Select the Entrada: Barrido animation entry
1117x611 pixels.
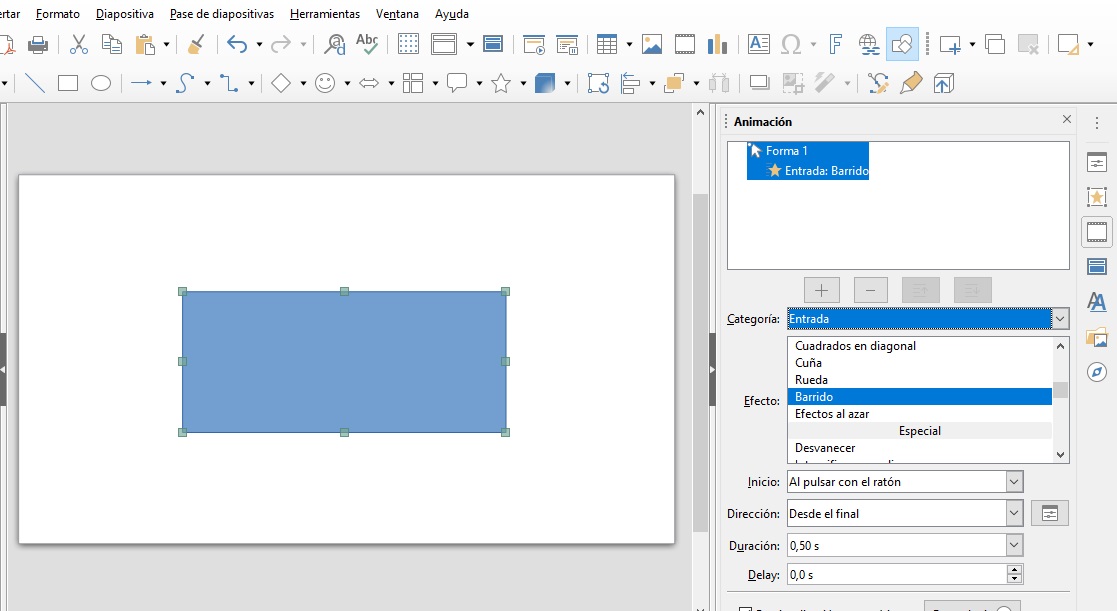[x=817, y=171]
